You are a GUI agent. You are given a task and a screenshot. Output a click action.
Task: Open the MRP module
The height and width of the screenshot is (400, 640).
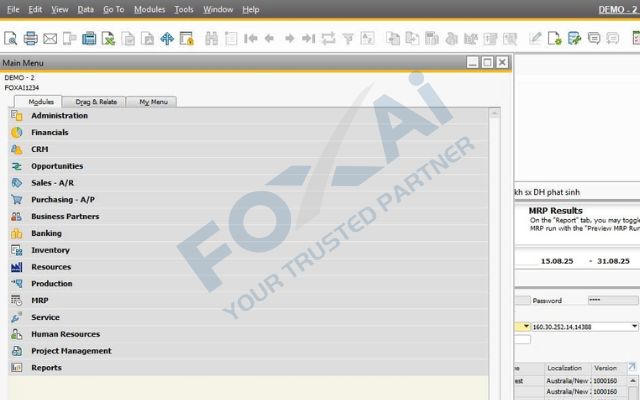[248, 300]
